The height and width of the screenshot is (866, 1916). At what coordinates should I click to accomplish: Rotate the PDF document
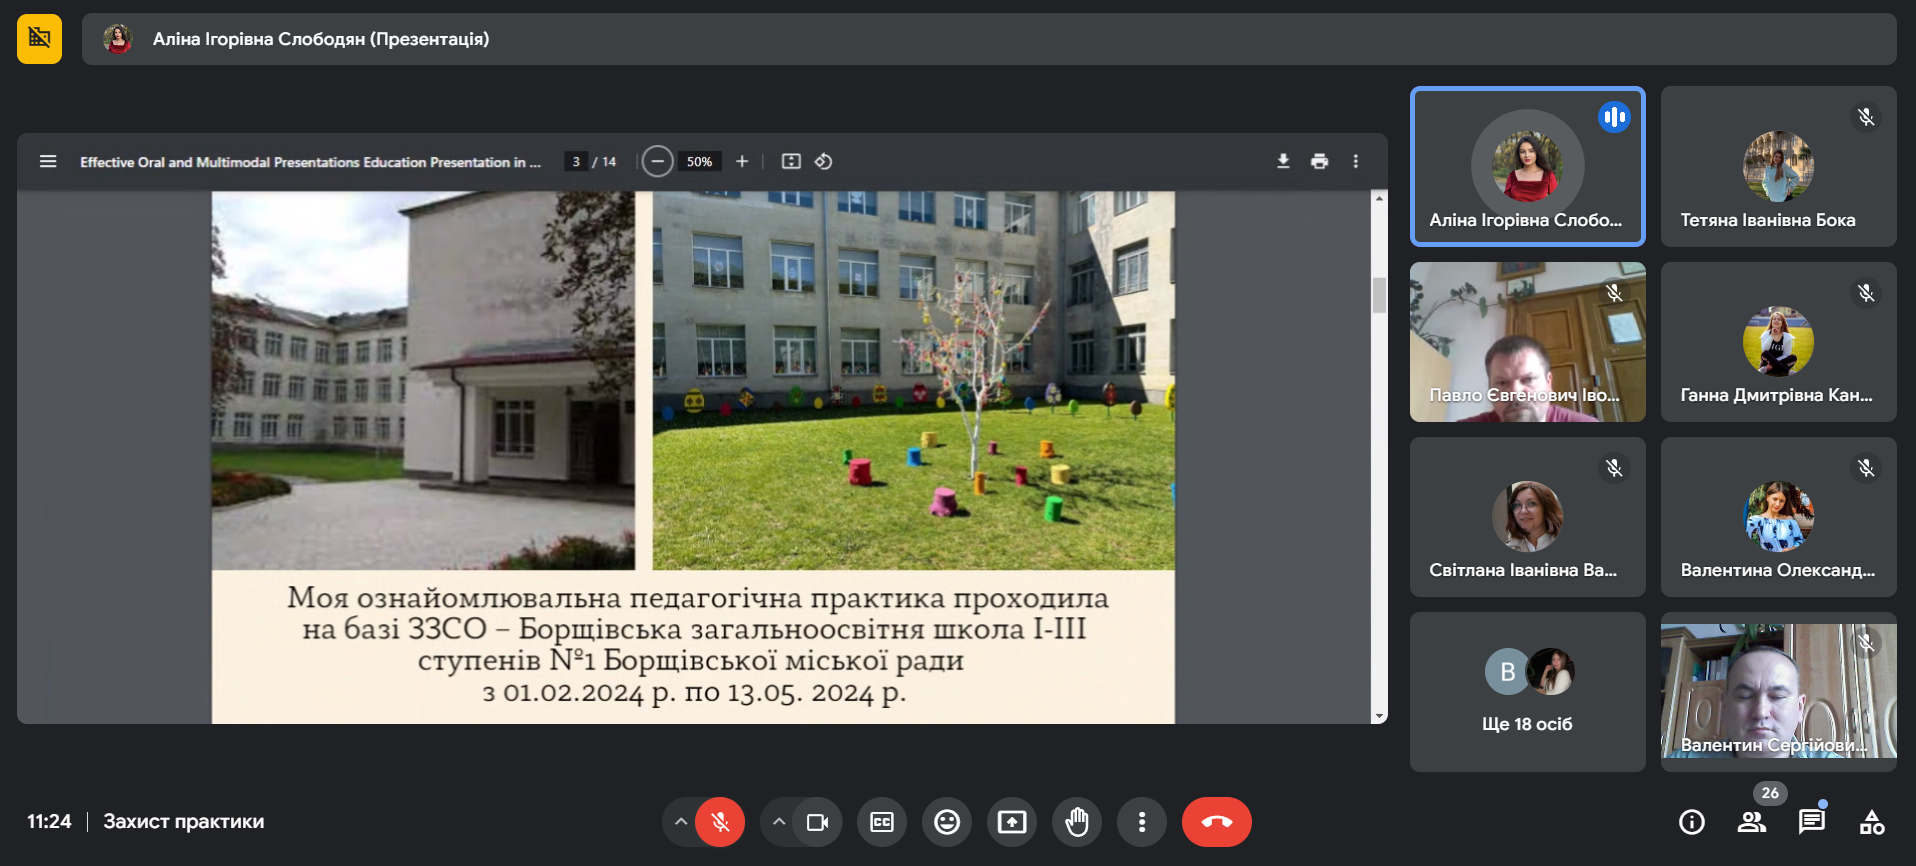(x=824, y=161)
